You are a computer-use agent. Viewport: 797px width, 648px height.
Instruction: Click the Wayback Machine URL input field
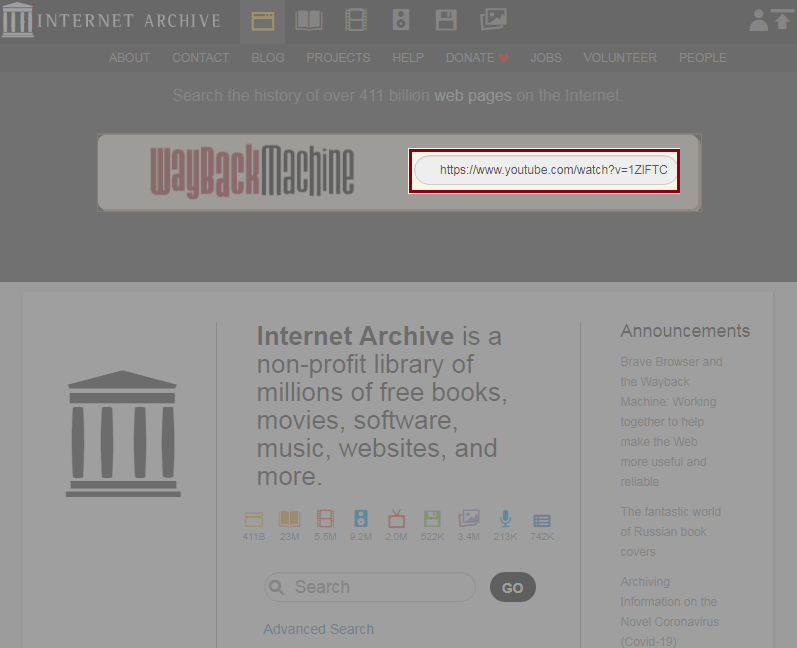tap(545, 170)
